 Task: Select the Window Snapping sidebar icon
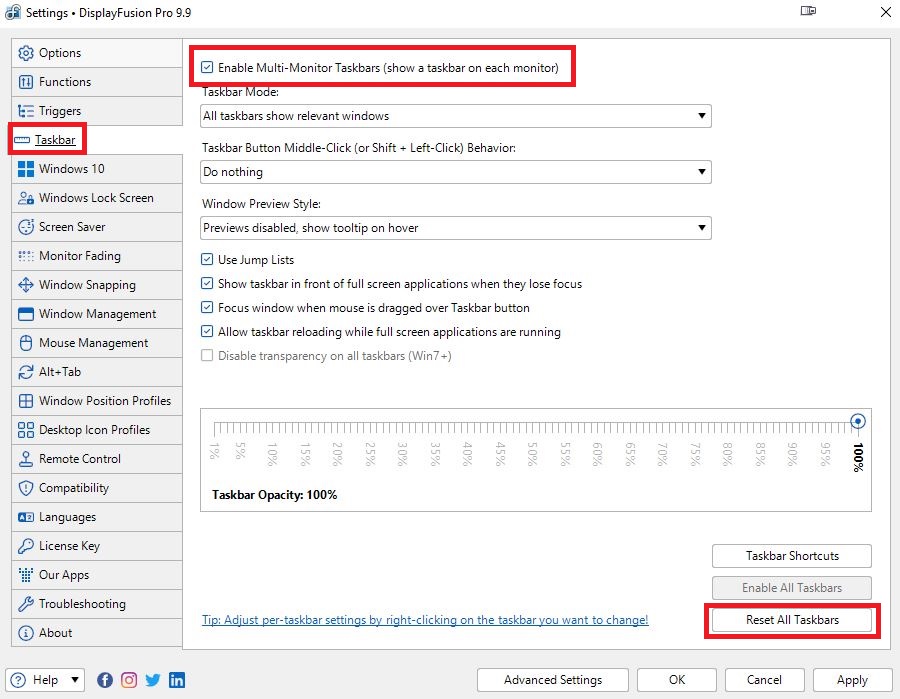click(x=26, y=285)
